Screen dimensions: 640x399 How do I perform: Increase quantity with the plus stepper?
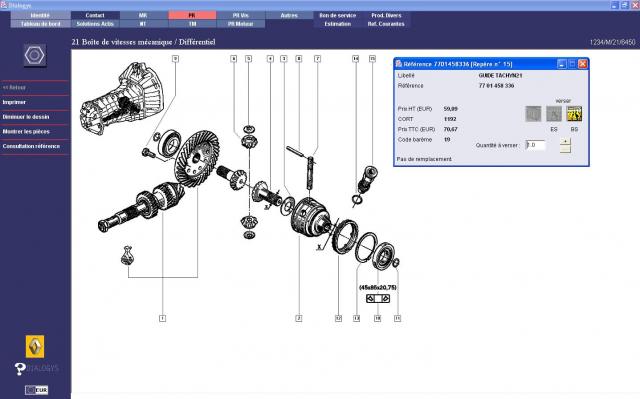[565, 142]
